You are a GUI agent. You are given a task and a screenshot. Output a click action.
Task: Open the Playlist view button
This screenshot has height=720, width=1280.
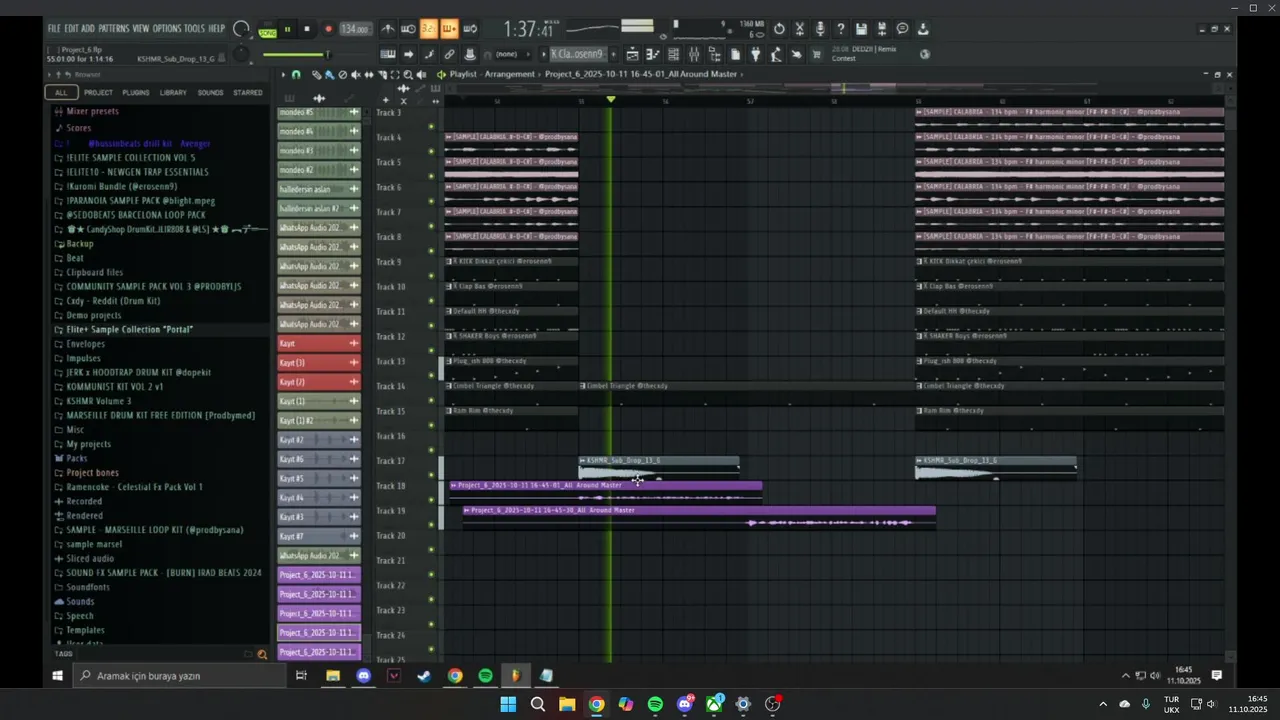(x=632, y=54)
